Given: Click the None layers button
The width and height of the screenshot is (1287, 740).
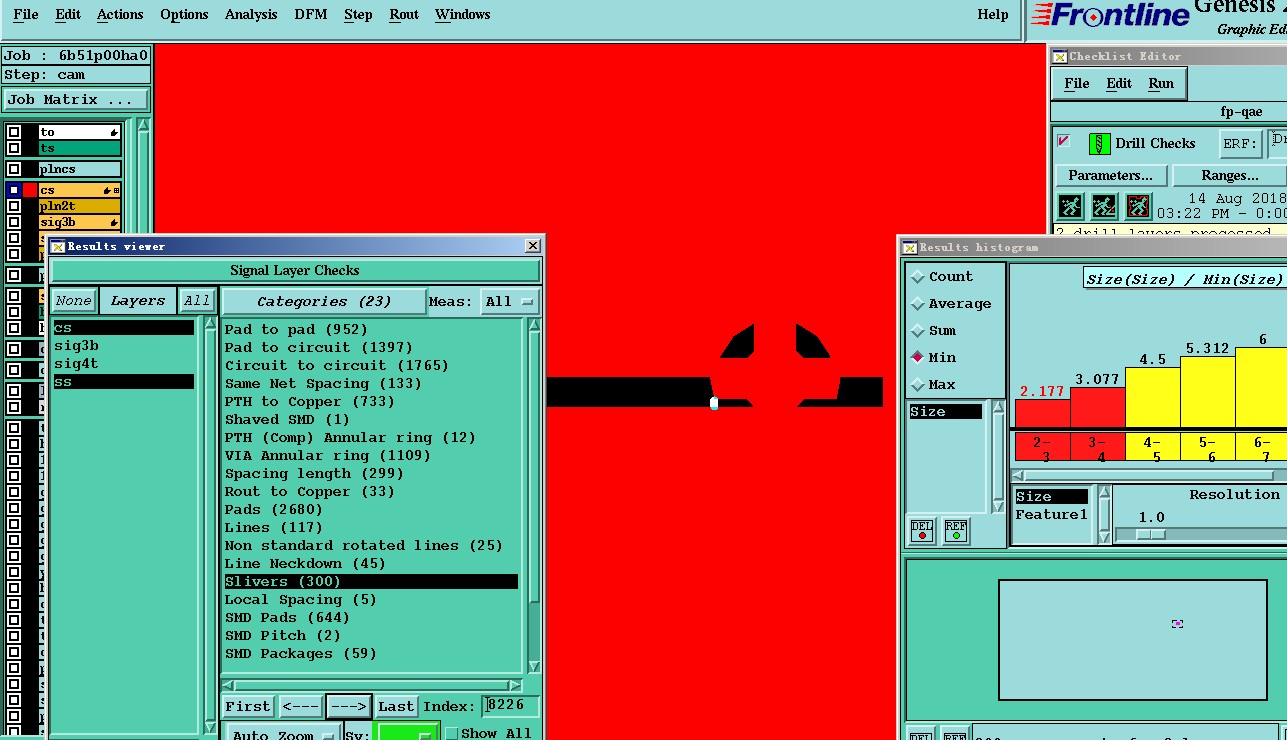Looking at the screenshot, I should click(74, 301).
